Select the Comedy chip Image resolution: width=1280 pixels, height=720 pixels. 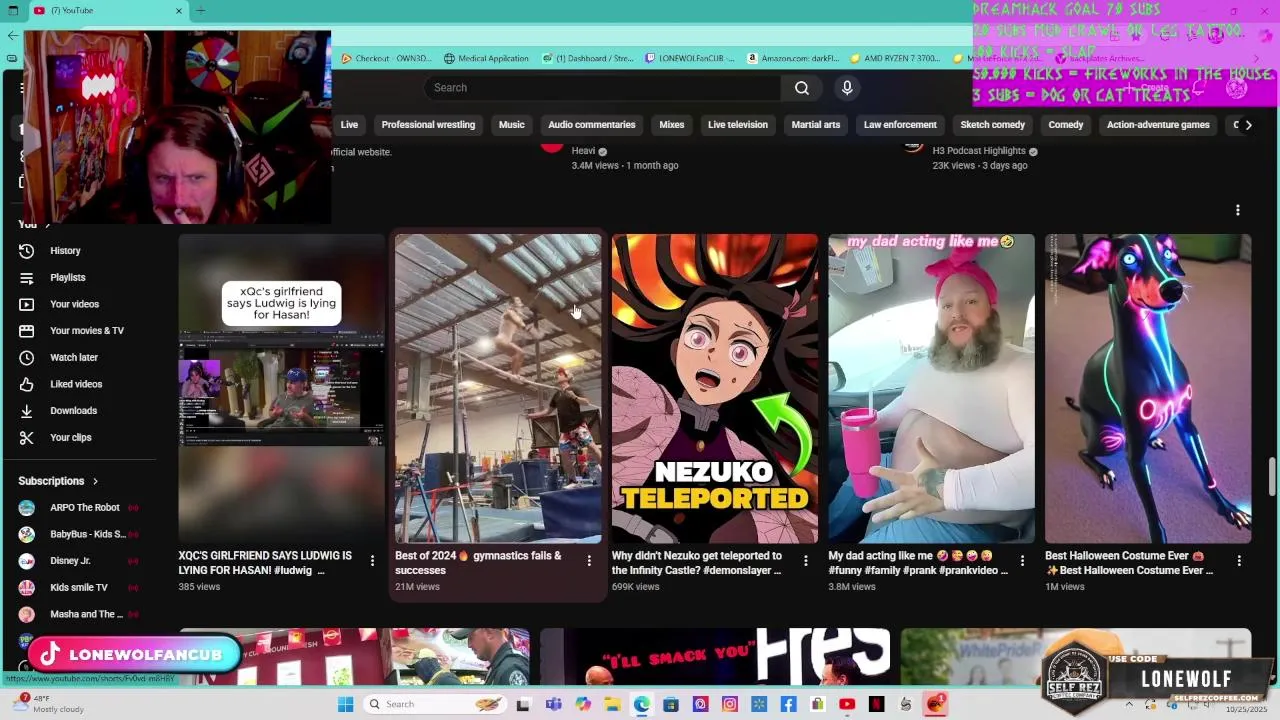pyautogui.click(x=1066, y=125)
